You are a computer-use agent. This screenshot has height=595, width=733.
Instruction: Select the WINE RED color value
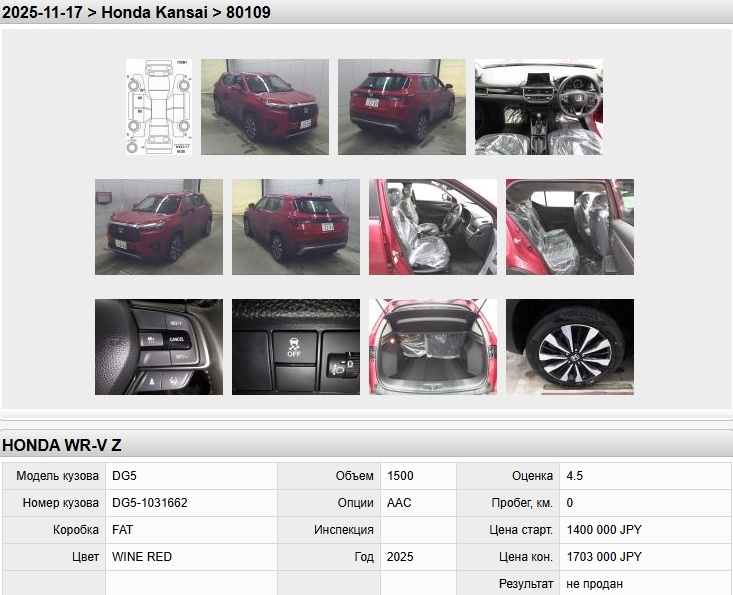point(142,557)
